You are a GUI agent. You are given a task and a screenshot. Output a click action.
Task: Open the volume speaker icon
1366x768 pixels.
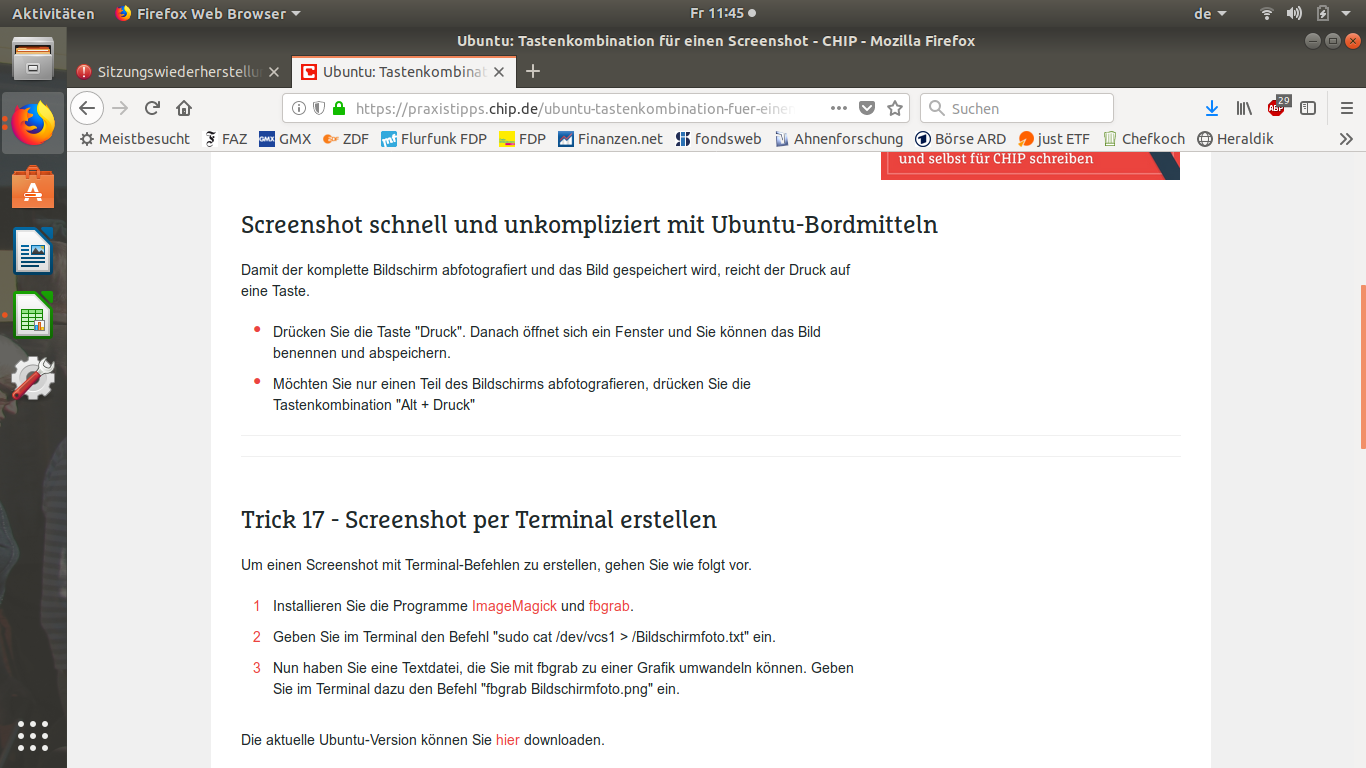click(x=1294, y=13)
